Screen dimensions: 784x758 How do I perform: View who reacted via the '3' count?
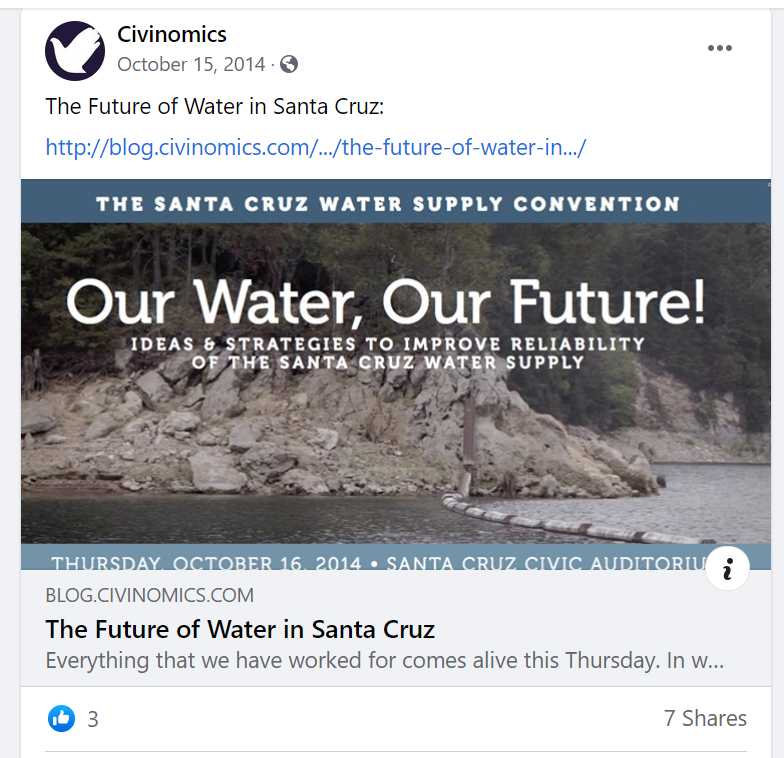pyautogui.click(x=93, y=719)
